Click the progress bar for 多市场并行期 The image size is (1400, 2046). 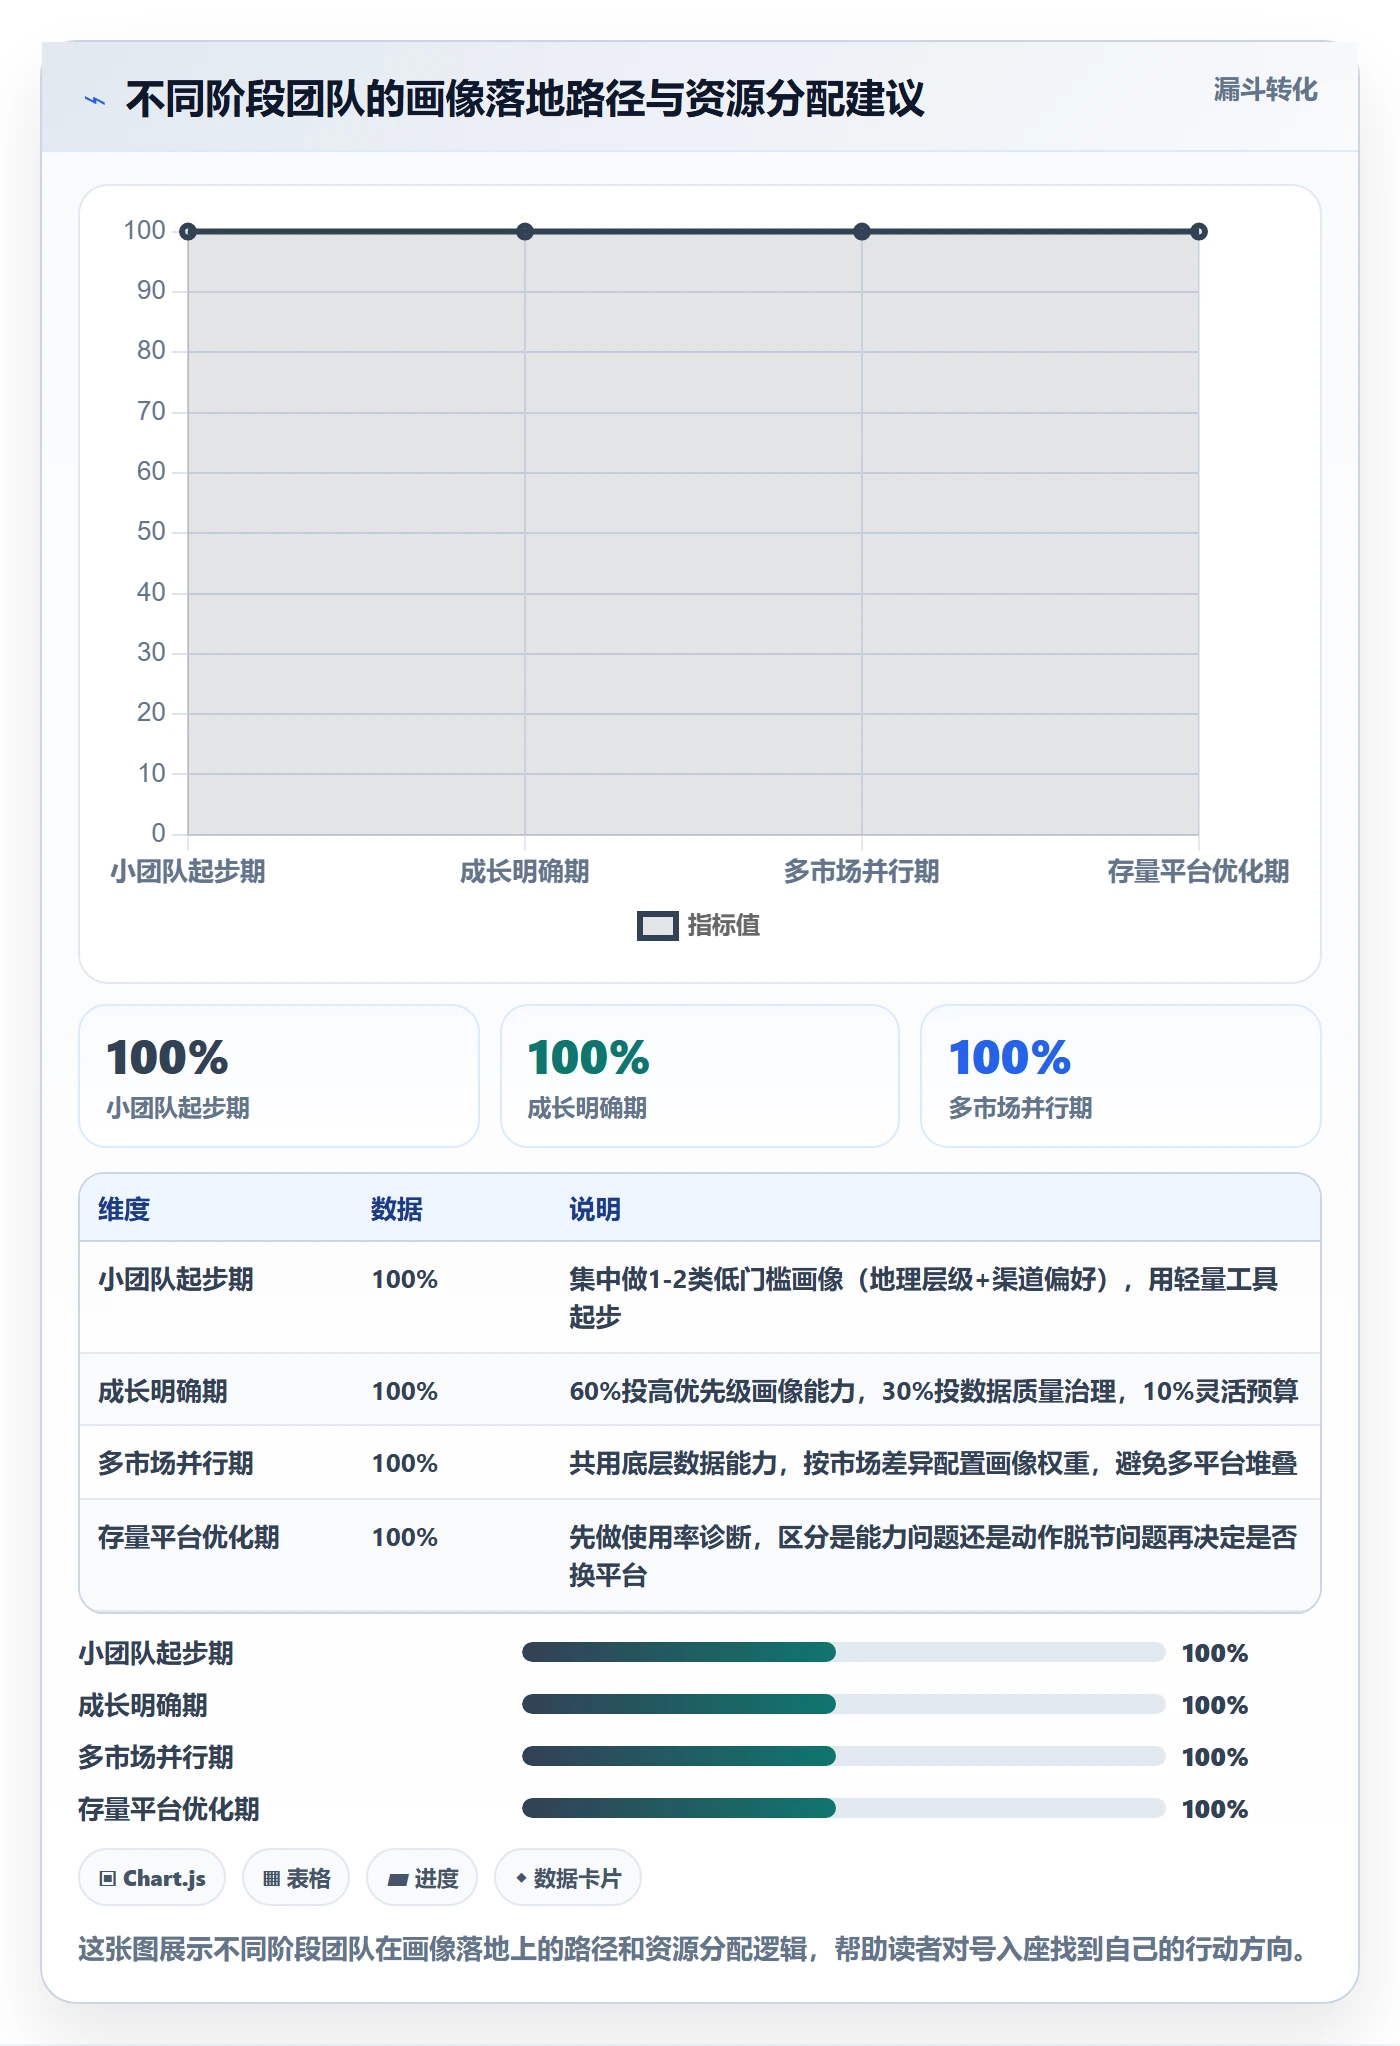tap(844, 1756)
